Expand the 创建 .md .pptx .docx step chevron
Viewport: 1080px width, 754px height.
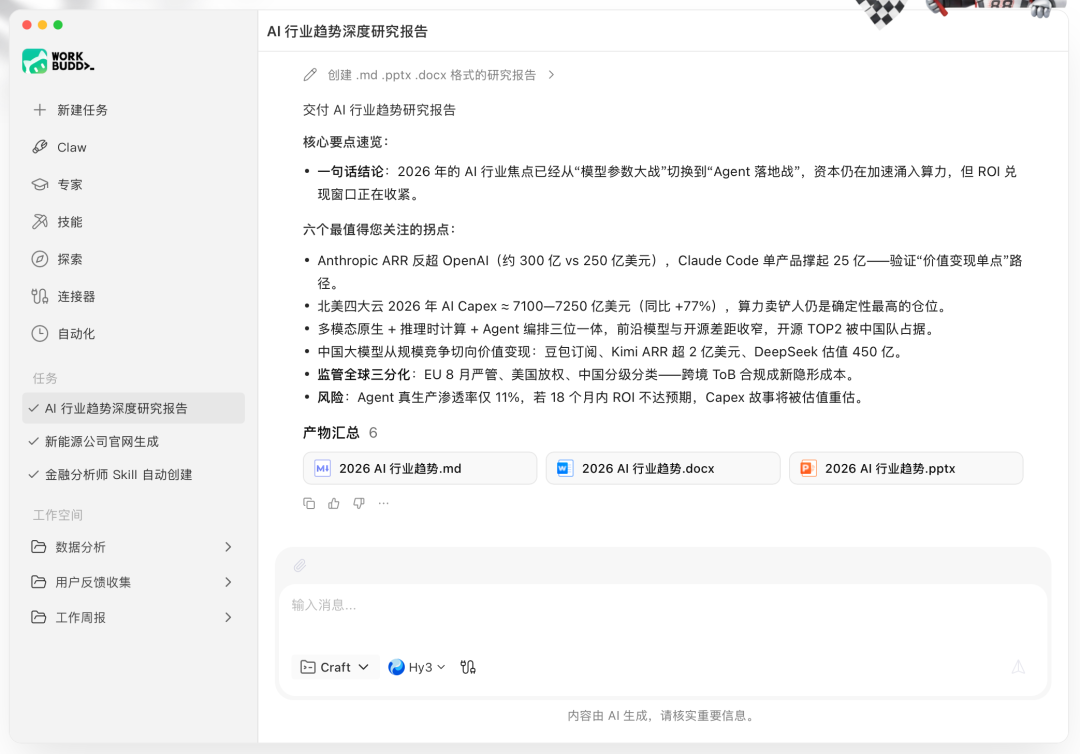pos(551,74)
